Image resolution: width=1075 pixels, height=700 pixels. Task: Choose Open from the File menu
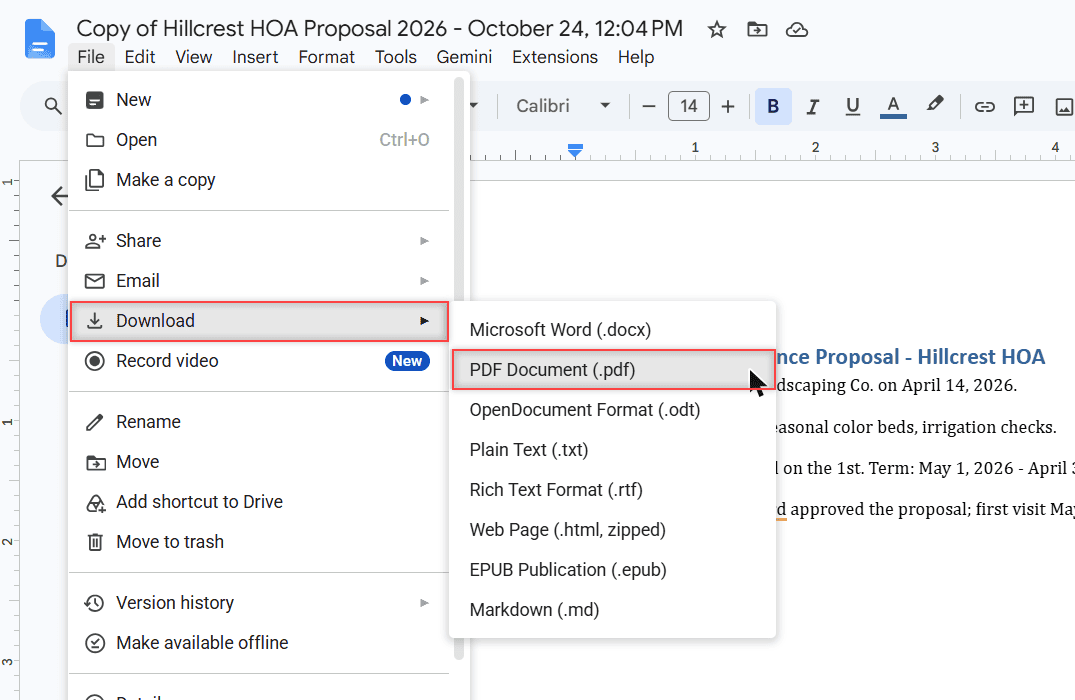[x=259, y=140]
